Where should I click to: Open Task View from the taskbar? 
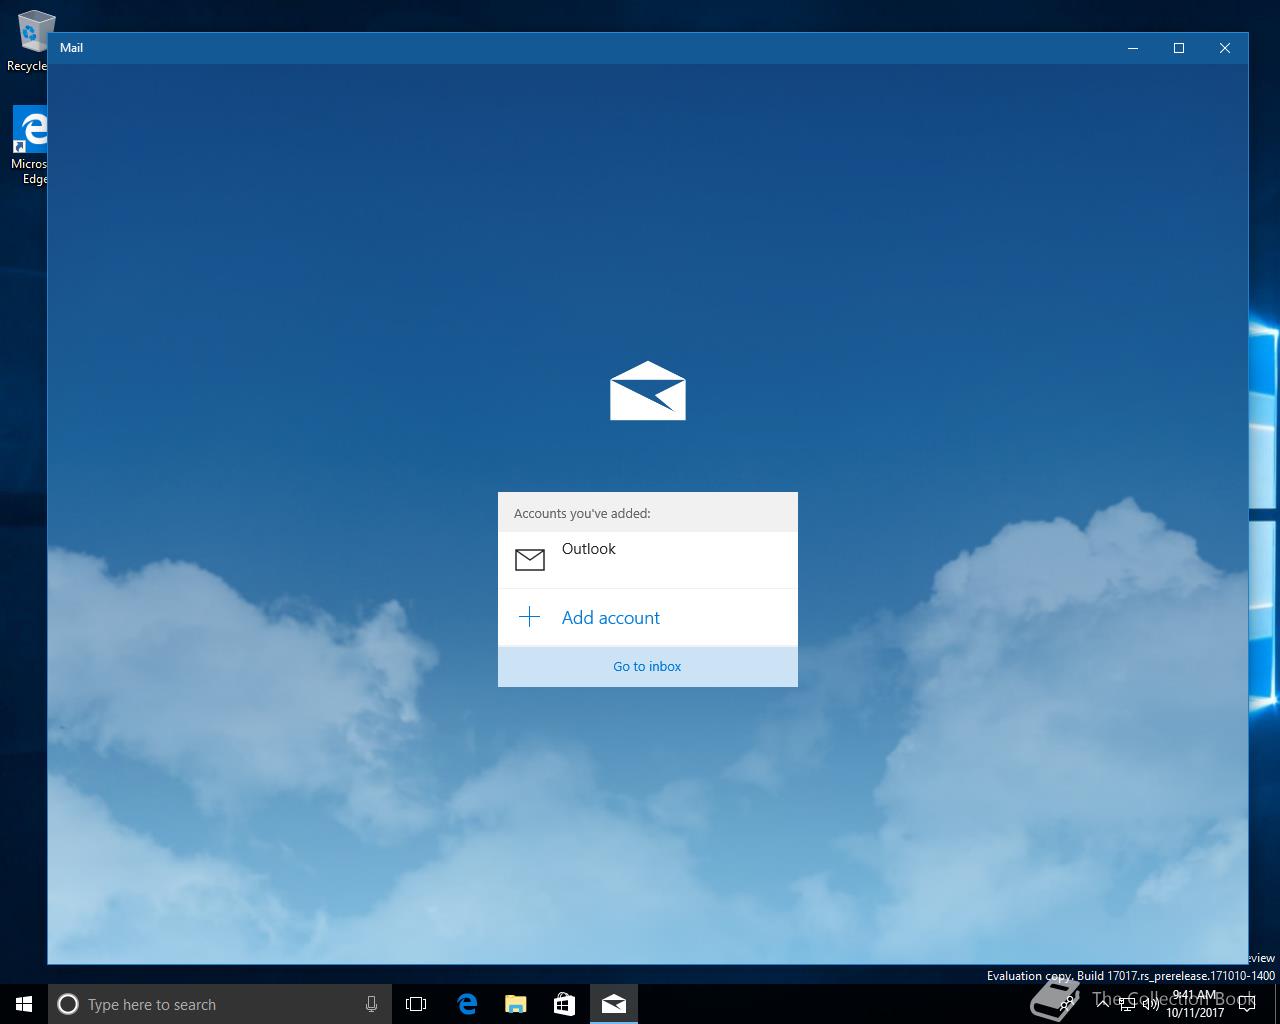pos(416,1004)
